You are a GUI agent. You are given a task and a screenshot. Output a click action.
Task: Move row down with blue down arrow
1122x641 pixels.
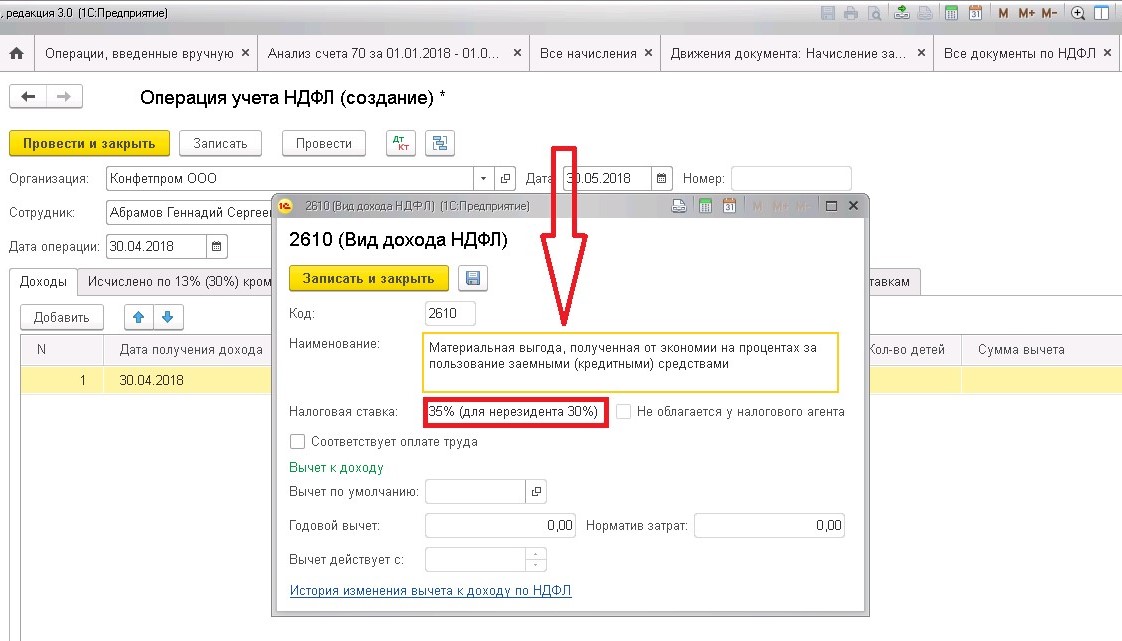(167, 317)
